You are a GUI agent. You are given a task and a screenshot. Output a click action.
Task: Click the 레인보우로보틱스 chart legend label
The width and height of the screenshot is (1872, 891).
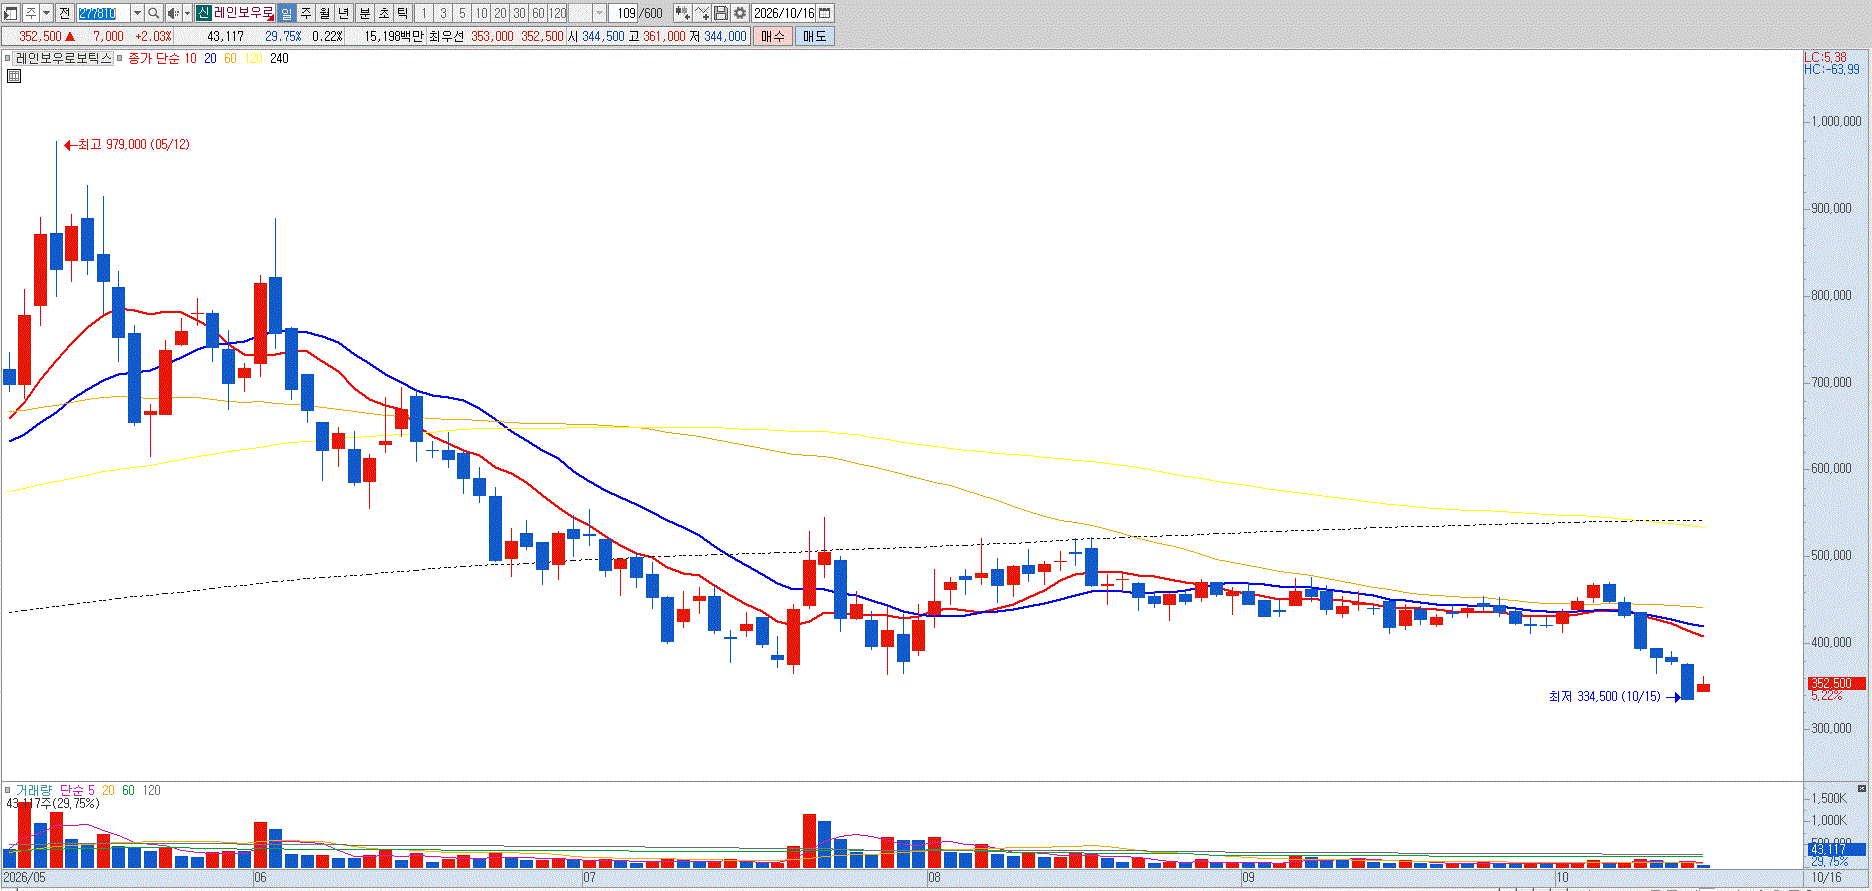tap(63, 58)
